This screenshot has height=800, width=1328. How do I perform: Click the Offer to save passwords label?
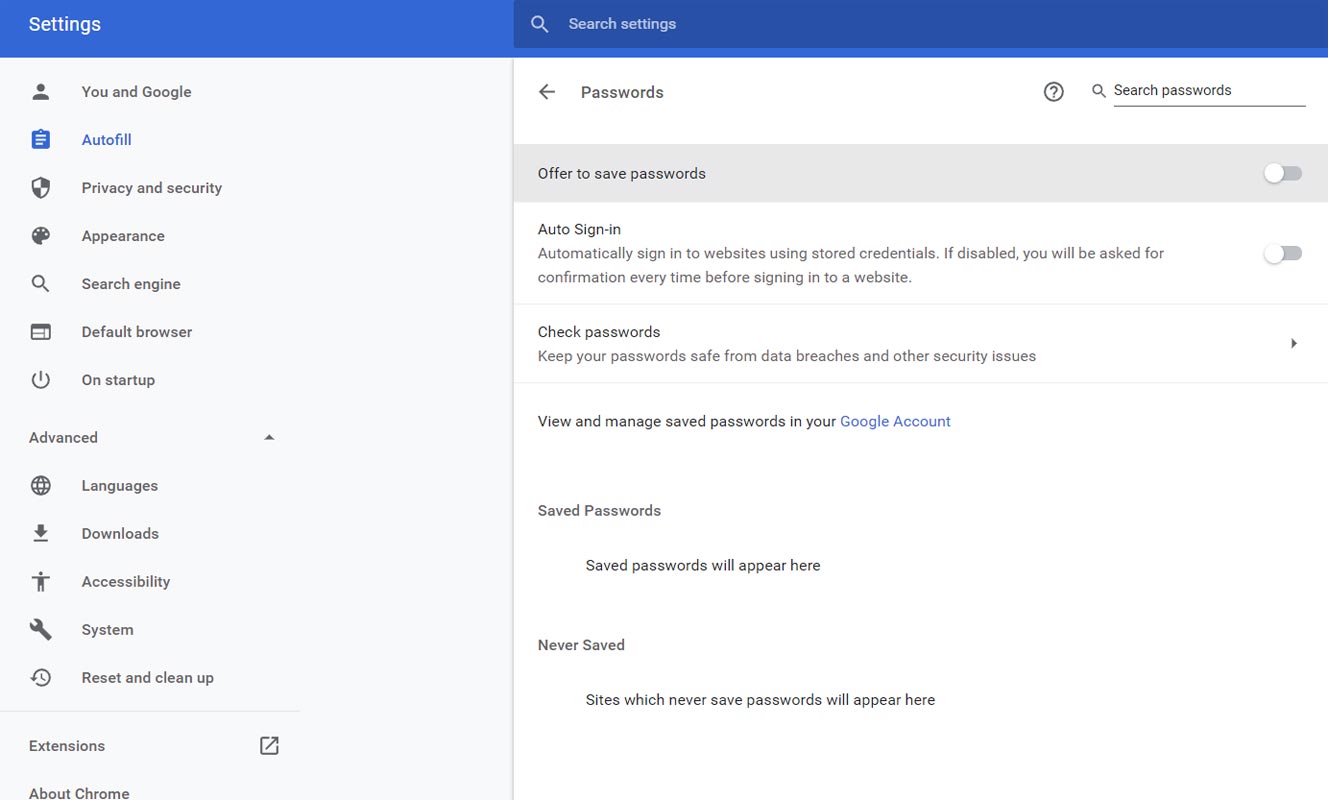pyautogui.click(x=622, y=174)
